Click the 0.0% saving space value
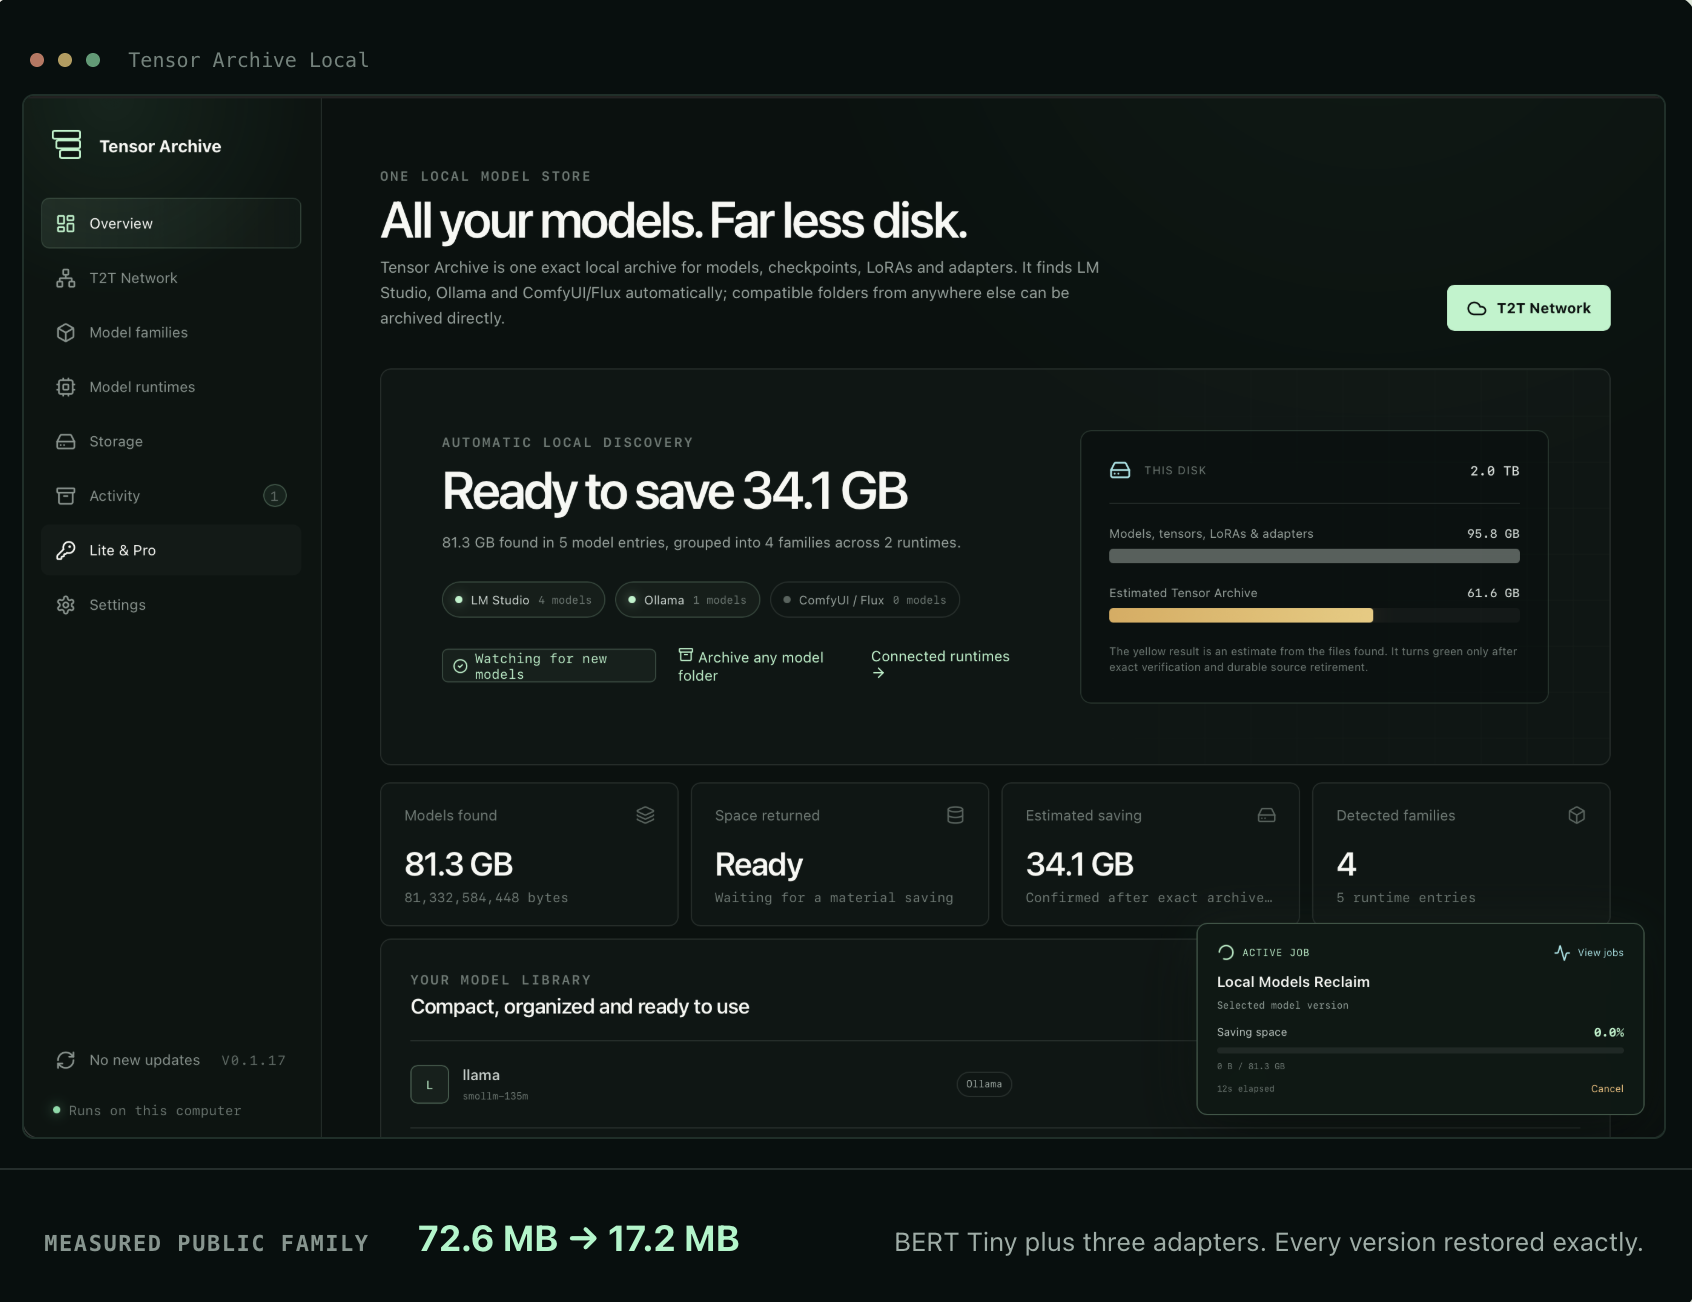The width and height of the screenshot is (1692, 1302). click(1608, 1032)
